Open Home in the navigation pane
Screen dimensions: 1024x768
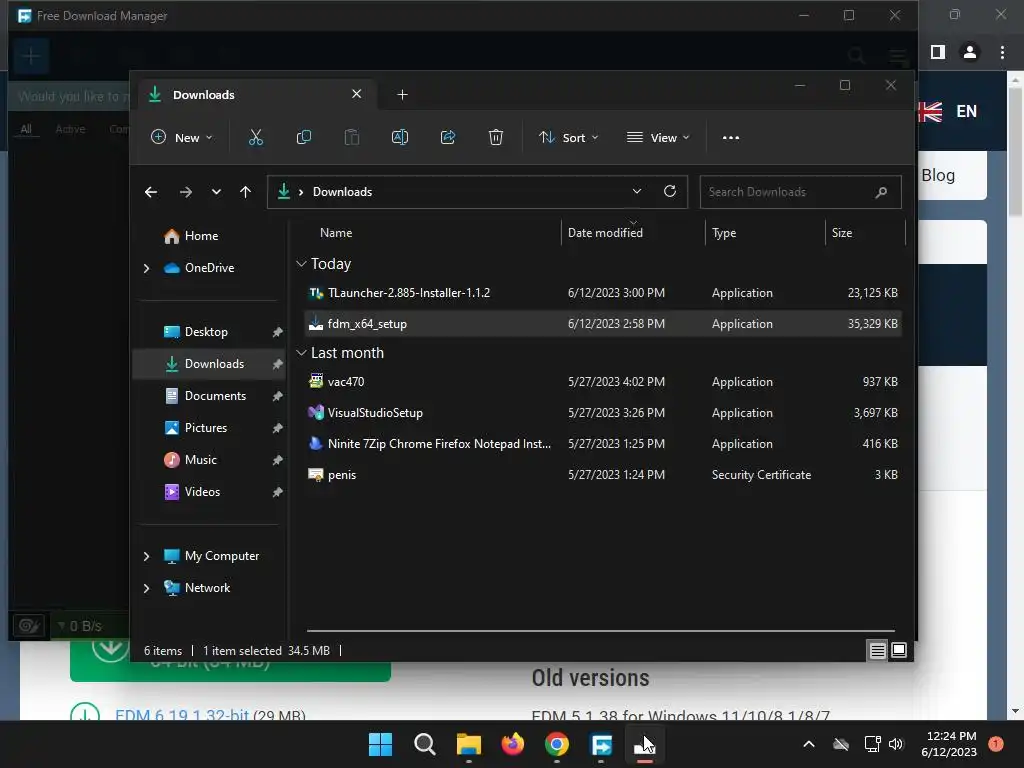[x=201, y=236]
